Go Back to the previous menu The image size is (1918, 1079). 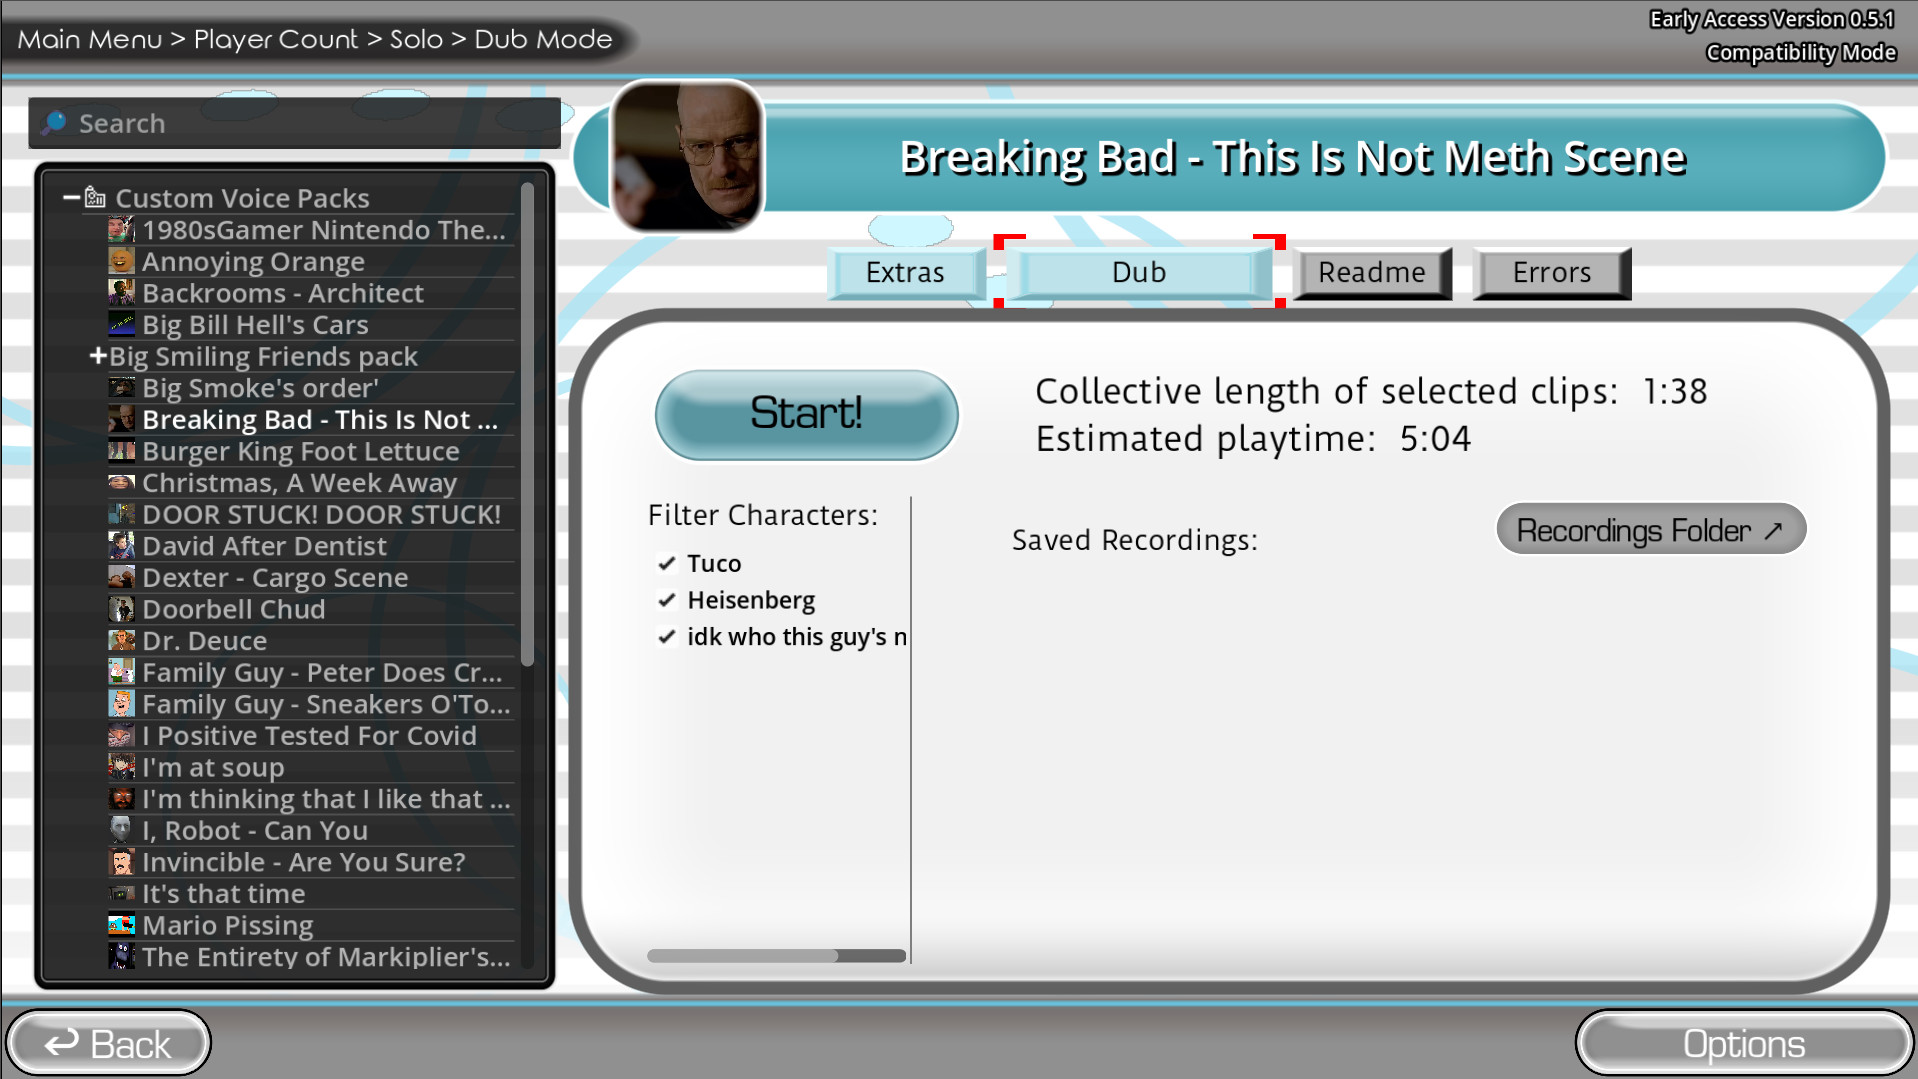tap(108, 1044)
